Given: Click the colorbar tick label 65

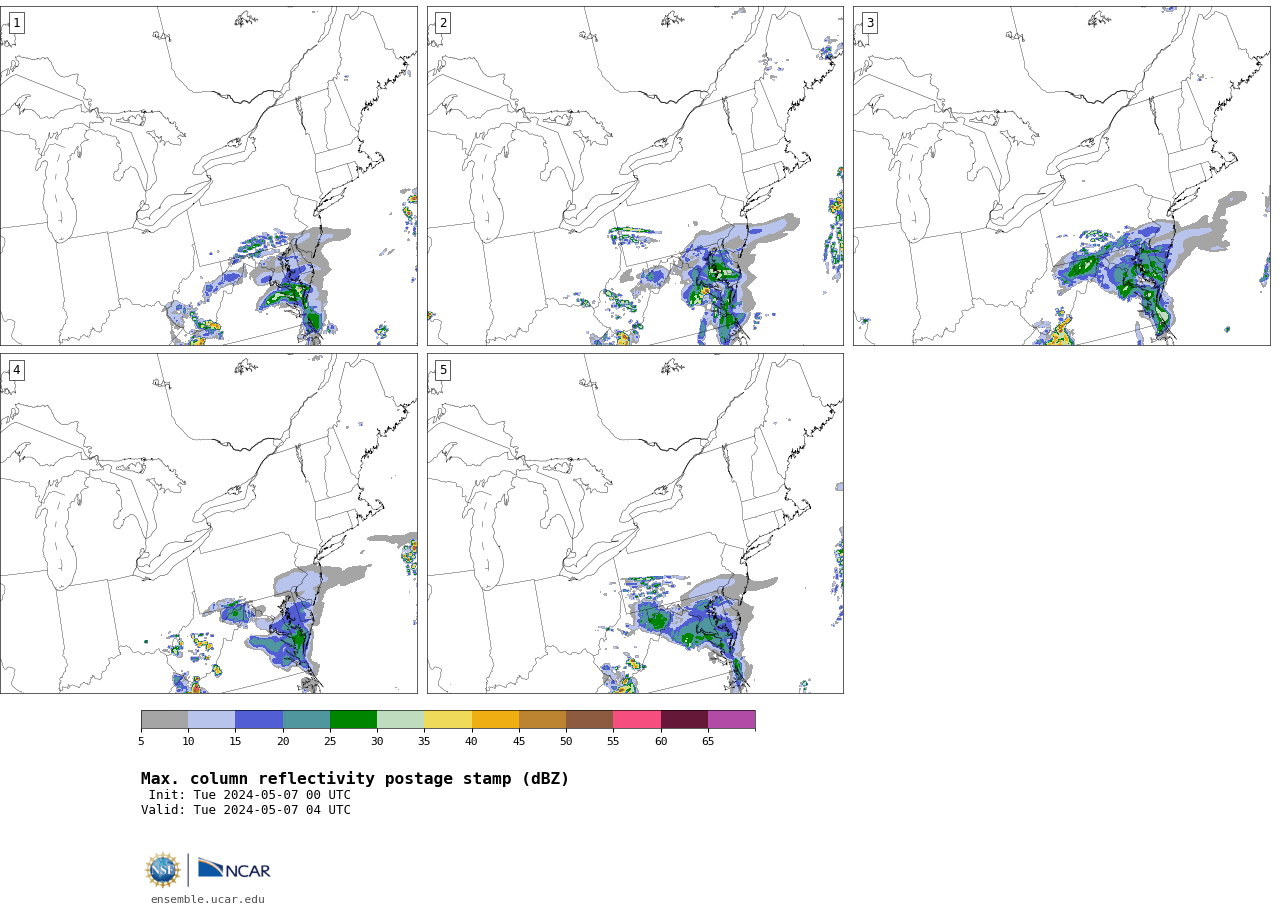Looking at the screenshot, I should coord(708,741).
